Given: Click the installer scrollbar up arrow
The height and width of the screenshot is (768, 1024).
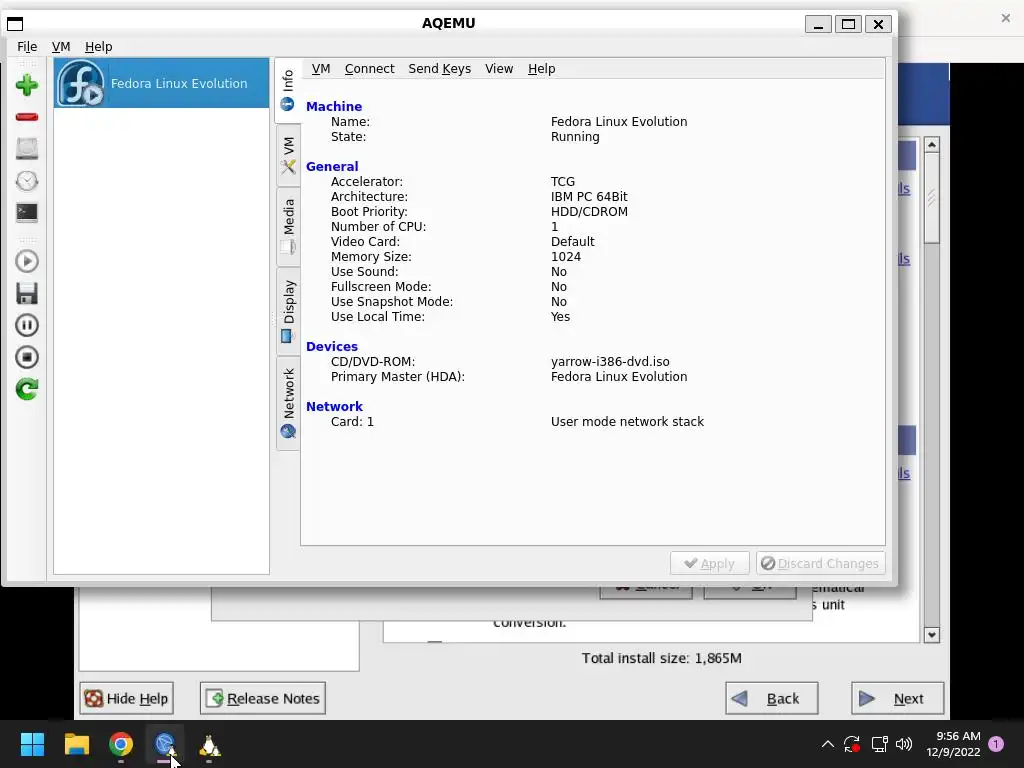Looking at the screenshot, I should tap(932, 144).
